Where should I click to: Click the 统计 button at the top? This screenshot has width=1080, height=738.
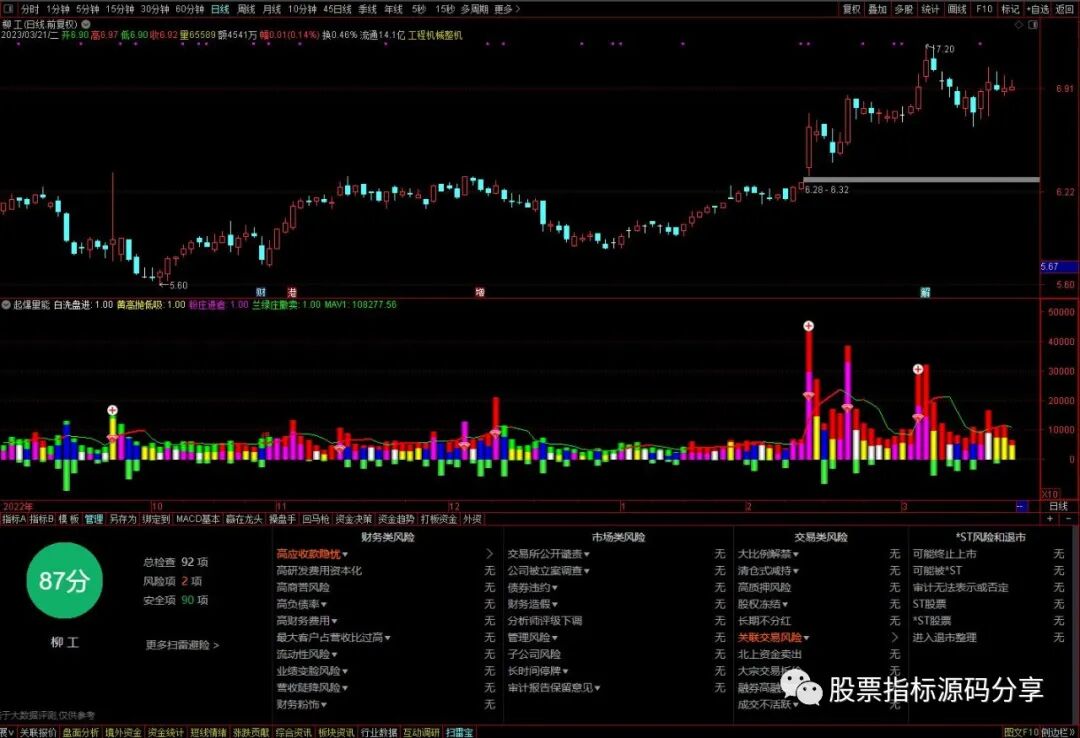click(931, 9)
